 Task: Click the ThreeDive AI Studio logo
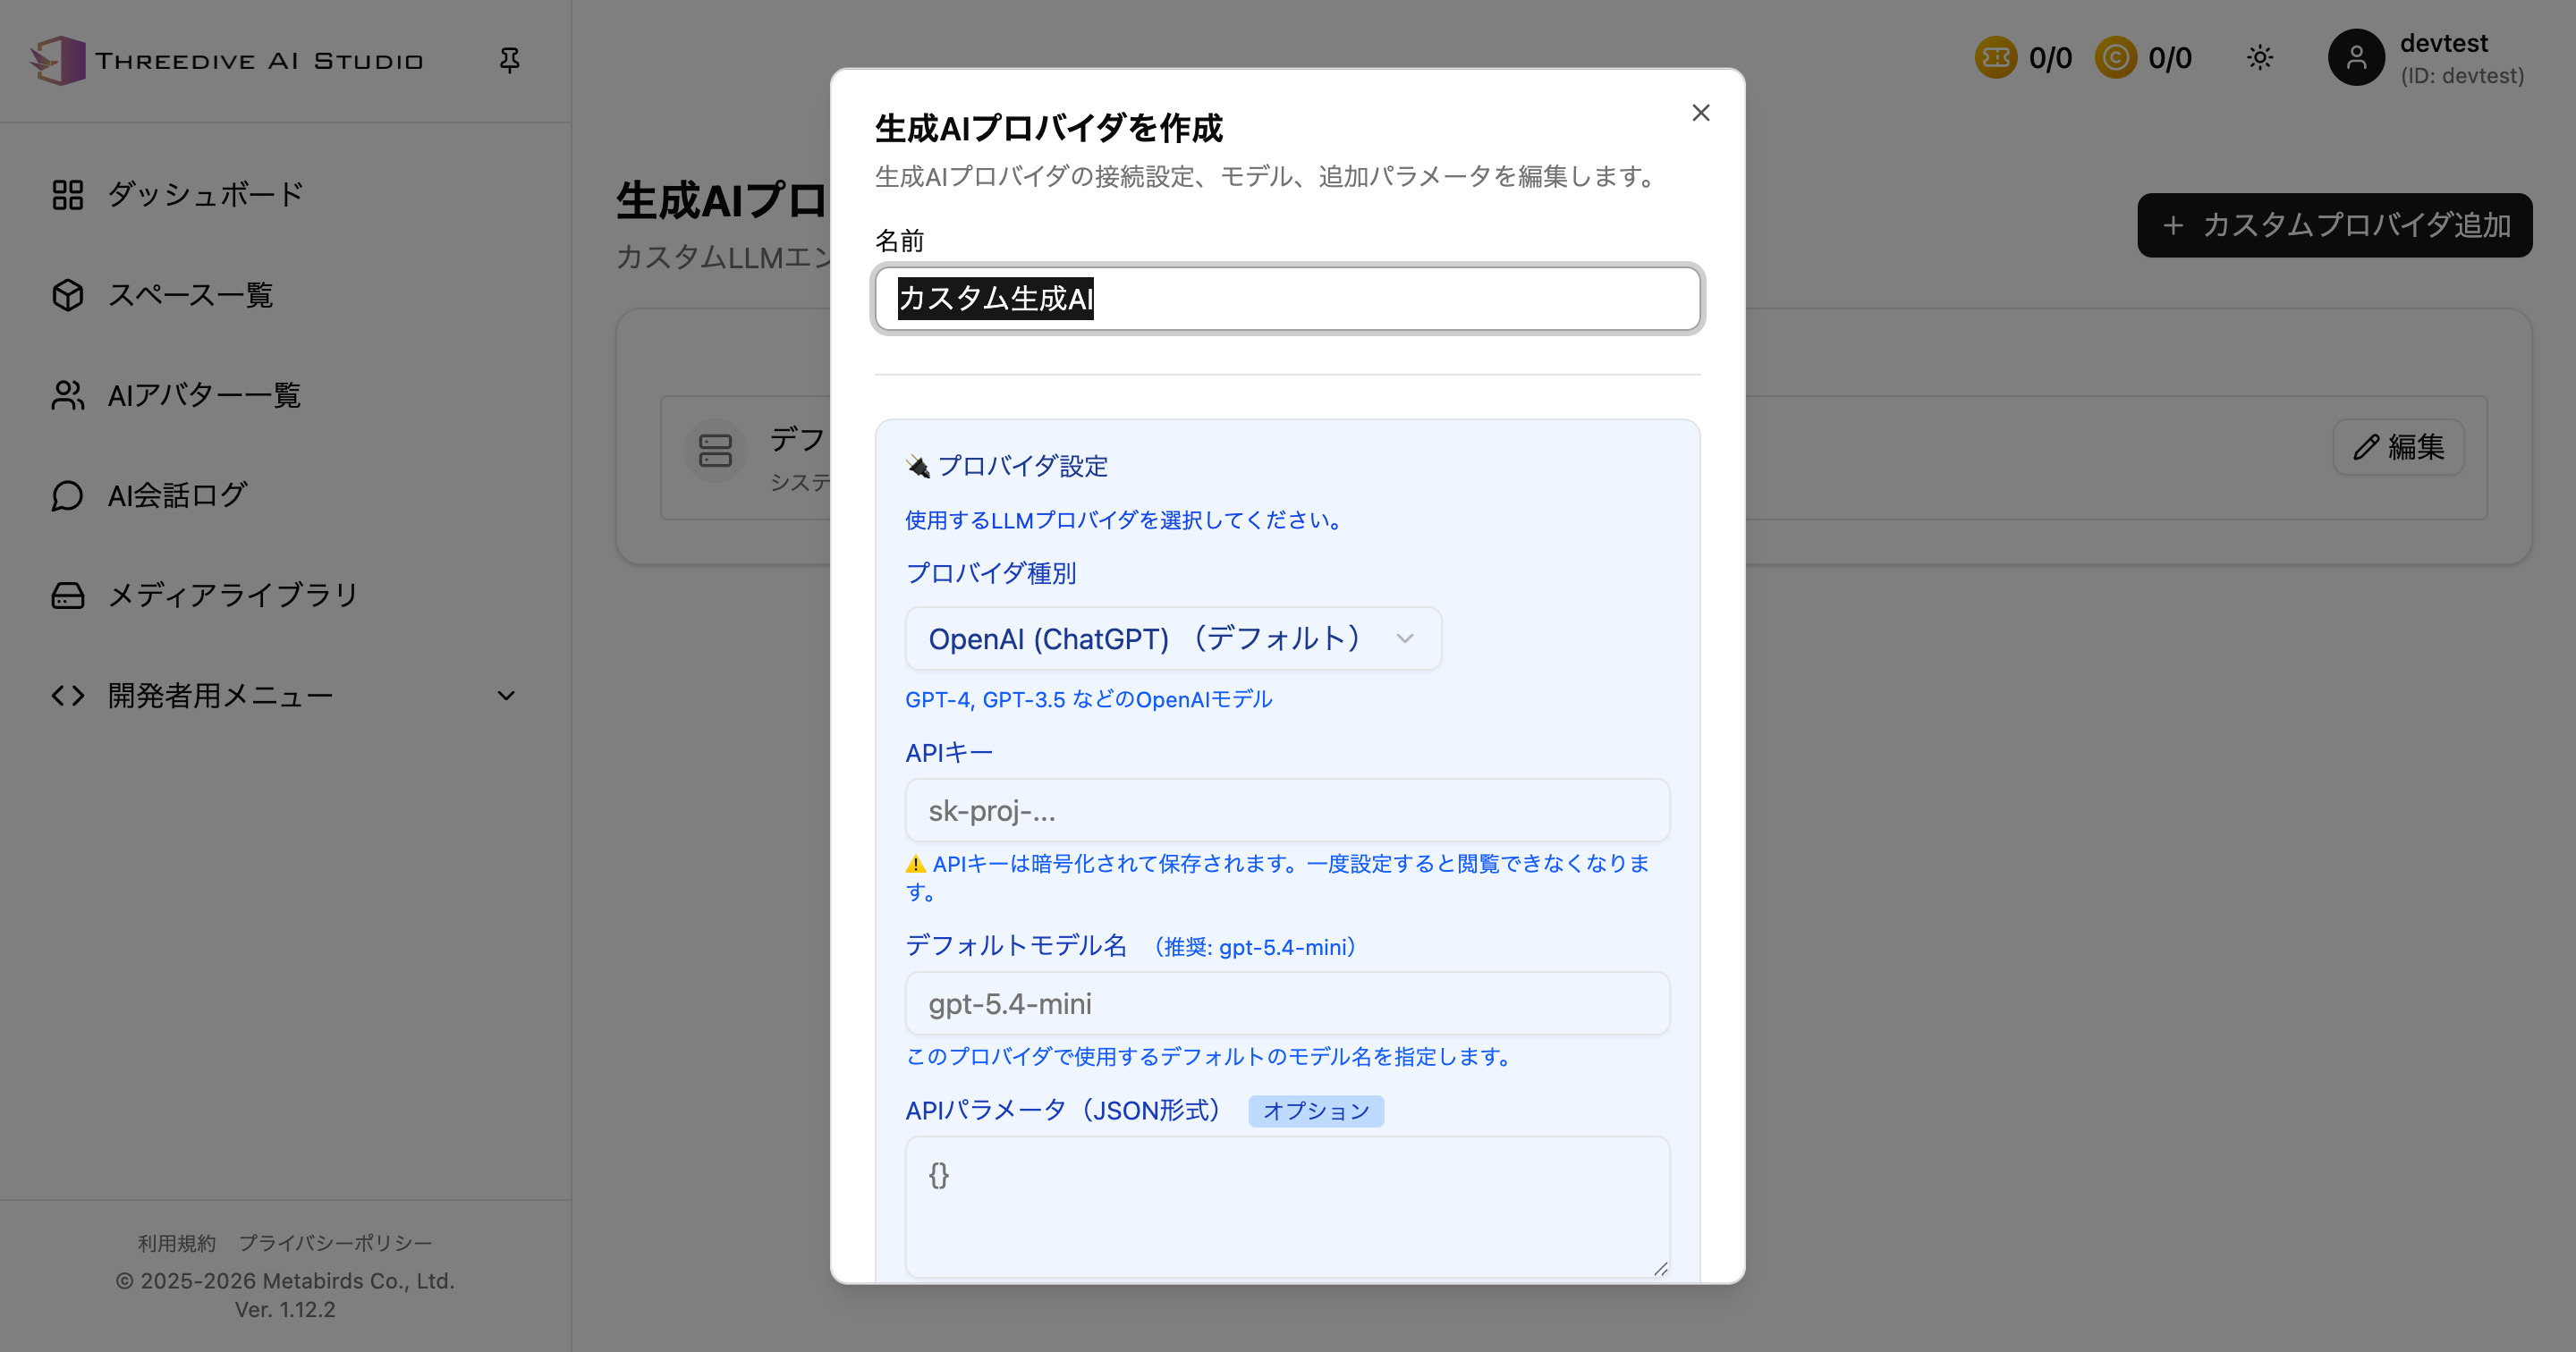point(226,61)
